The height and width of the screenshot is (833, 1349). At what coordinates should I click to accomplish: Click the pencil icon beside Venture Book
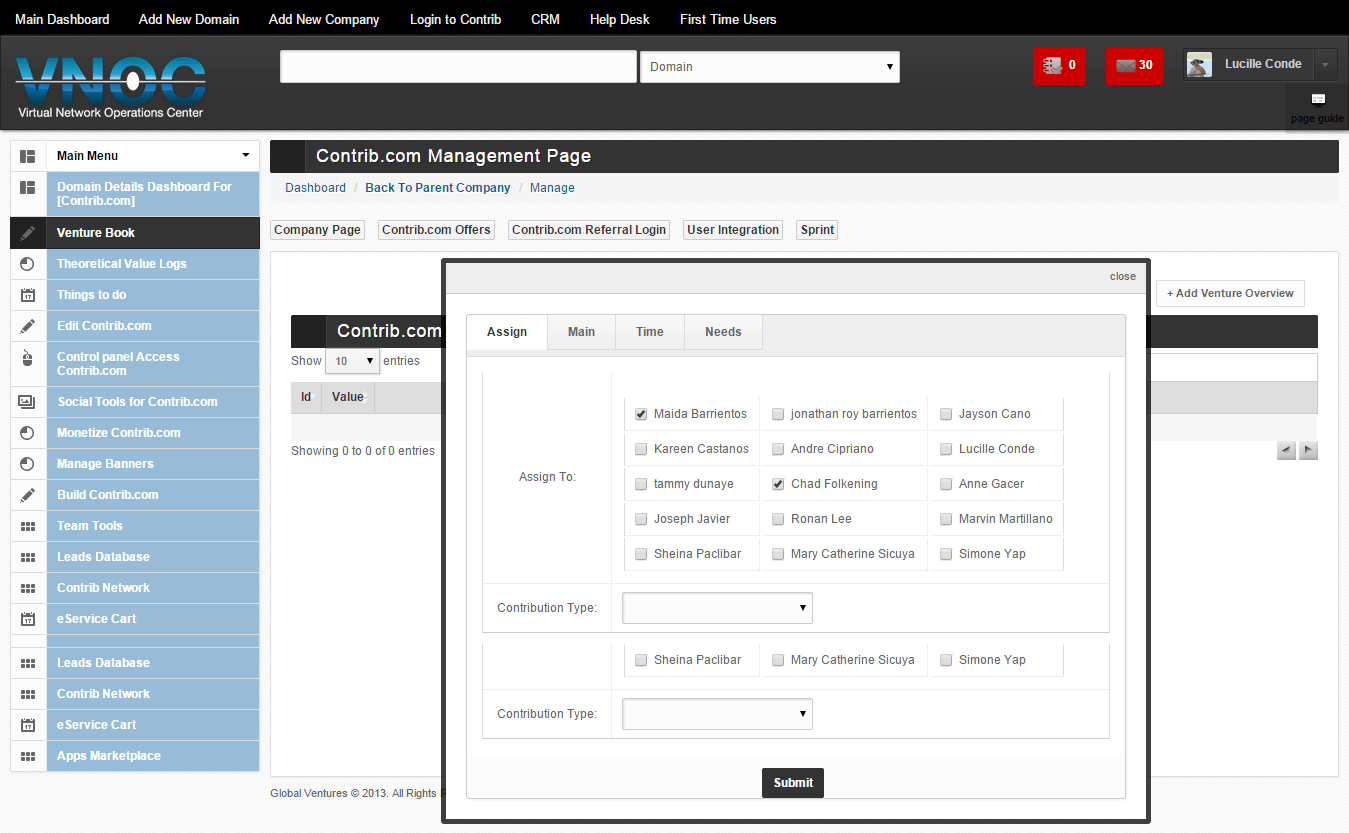pyautogui.click(x=28, y=233)
